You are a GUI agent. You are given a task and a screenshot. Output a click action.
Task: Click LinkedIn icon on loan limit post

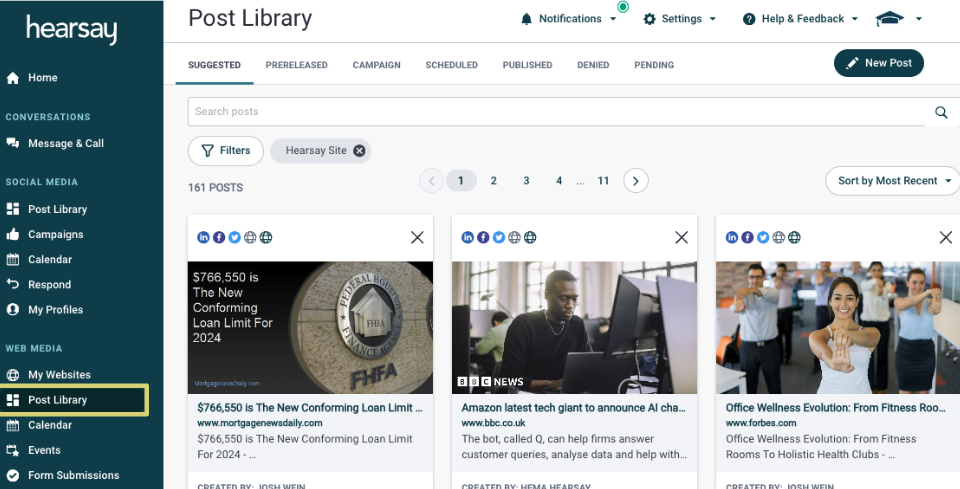[203, 237]
